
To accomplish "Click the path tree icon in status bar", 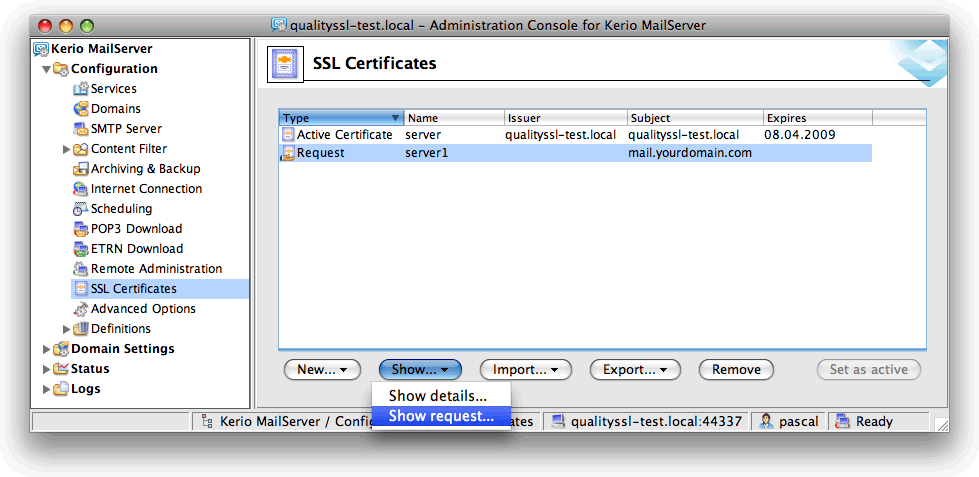I will click(x=207, y=422).
